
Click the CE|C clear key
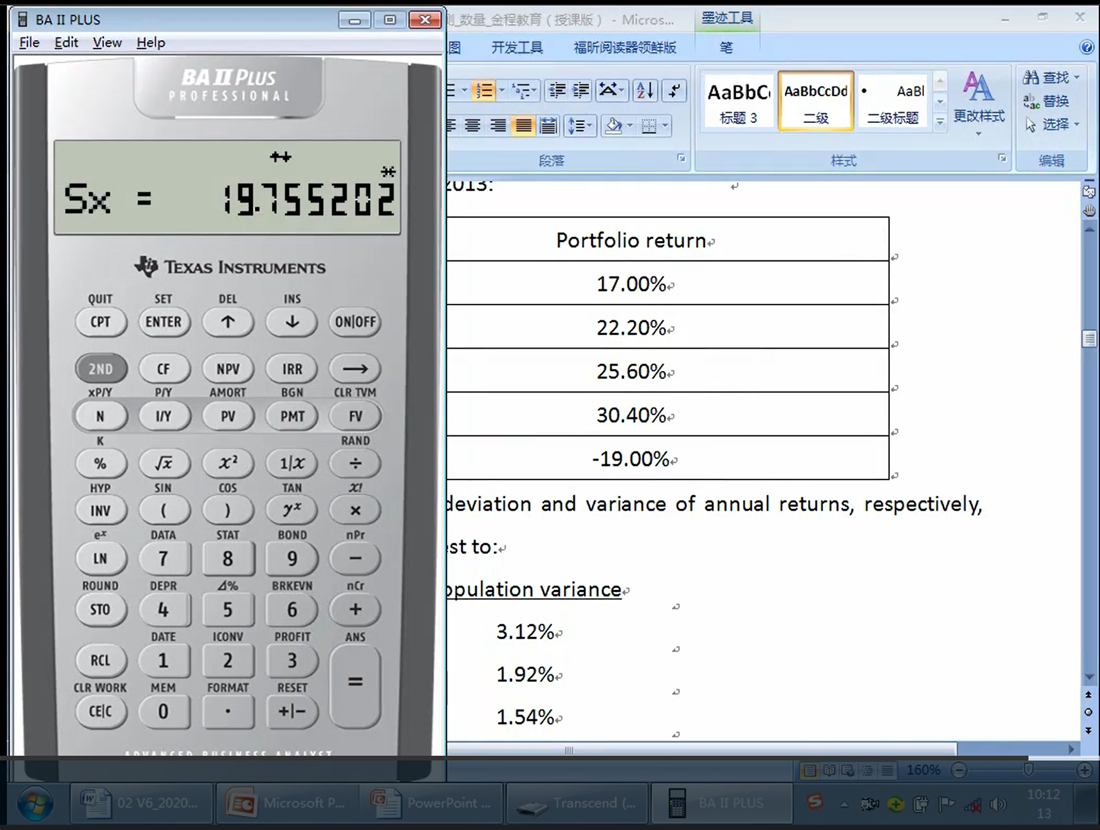pos(100,711)
